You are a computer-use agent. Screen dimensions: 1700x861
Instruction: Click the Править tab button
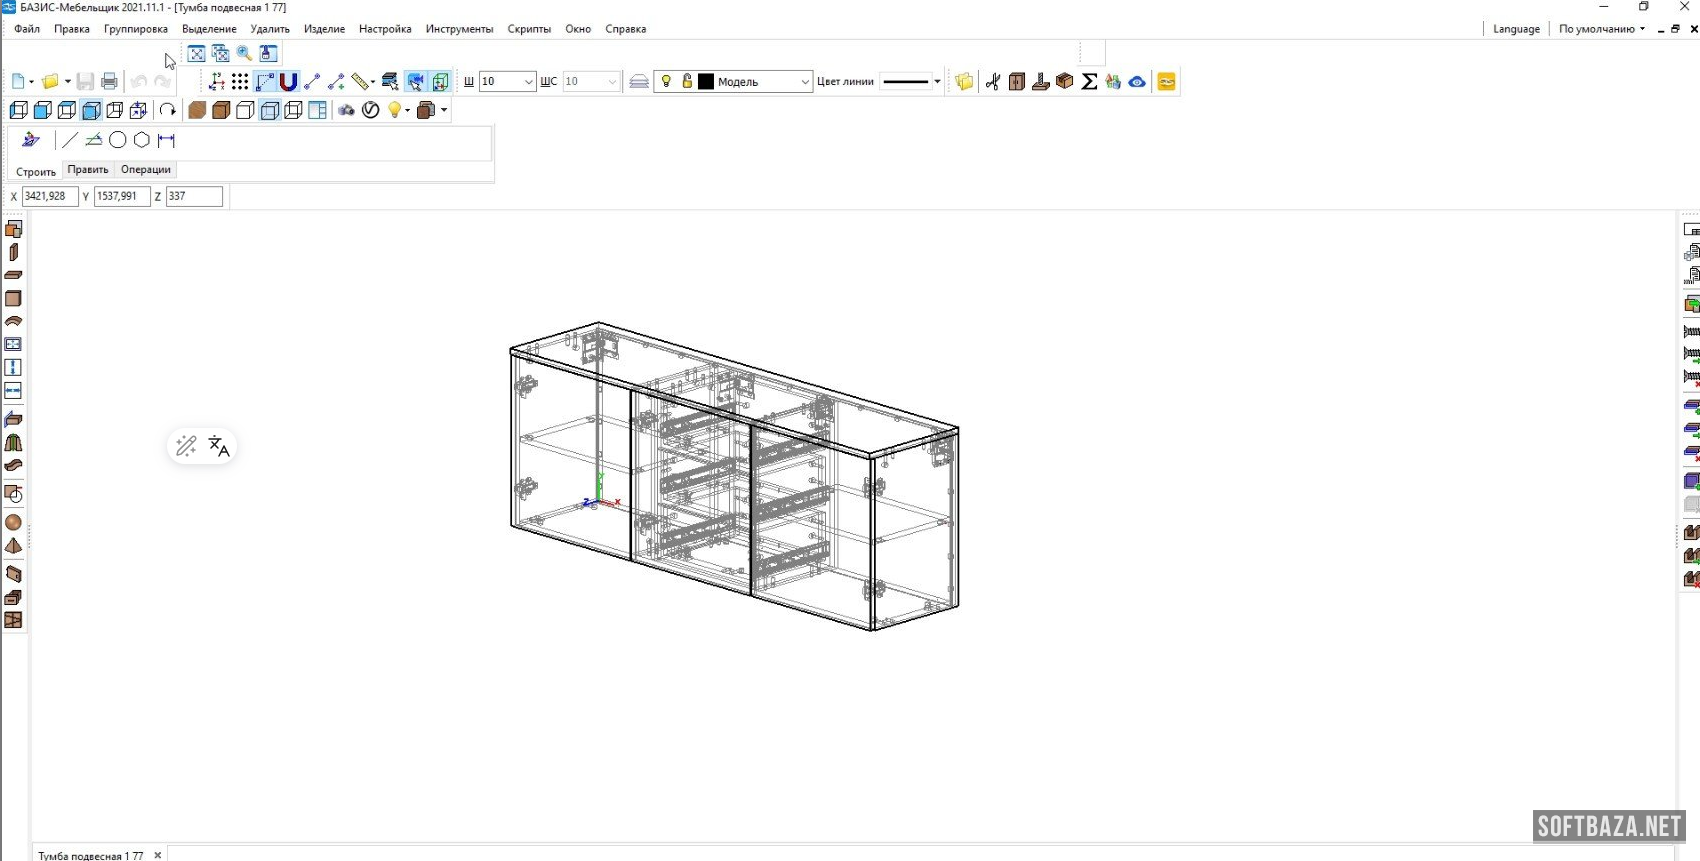pos(88,170)
